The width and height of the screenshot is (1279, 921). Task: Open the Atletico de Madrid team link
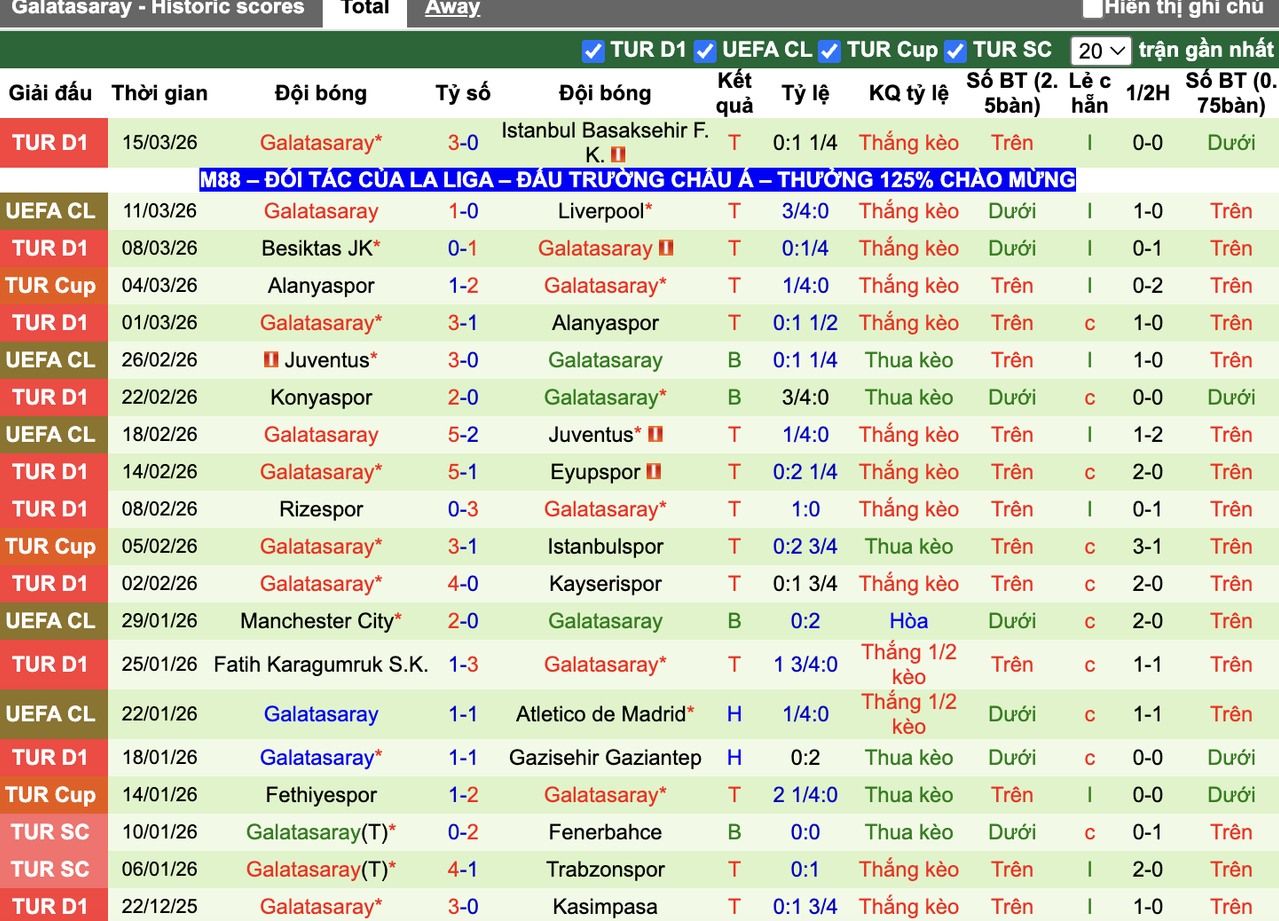click(x=600, y=714)
